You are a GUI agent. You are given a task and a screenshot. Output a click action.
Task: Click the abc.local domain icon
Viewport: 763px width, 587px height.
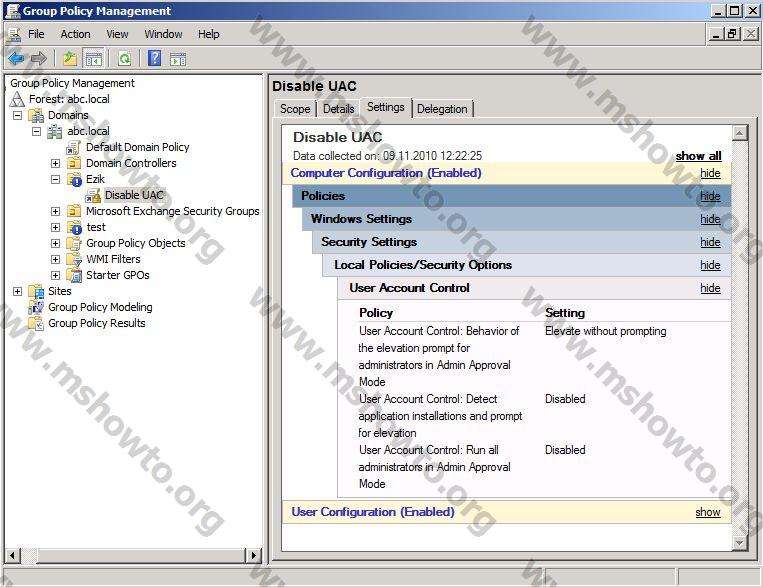coord(54,131)
